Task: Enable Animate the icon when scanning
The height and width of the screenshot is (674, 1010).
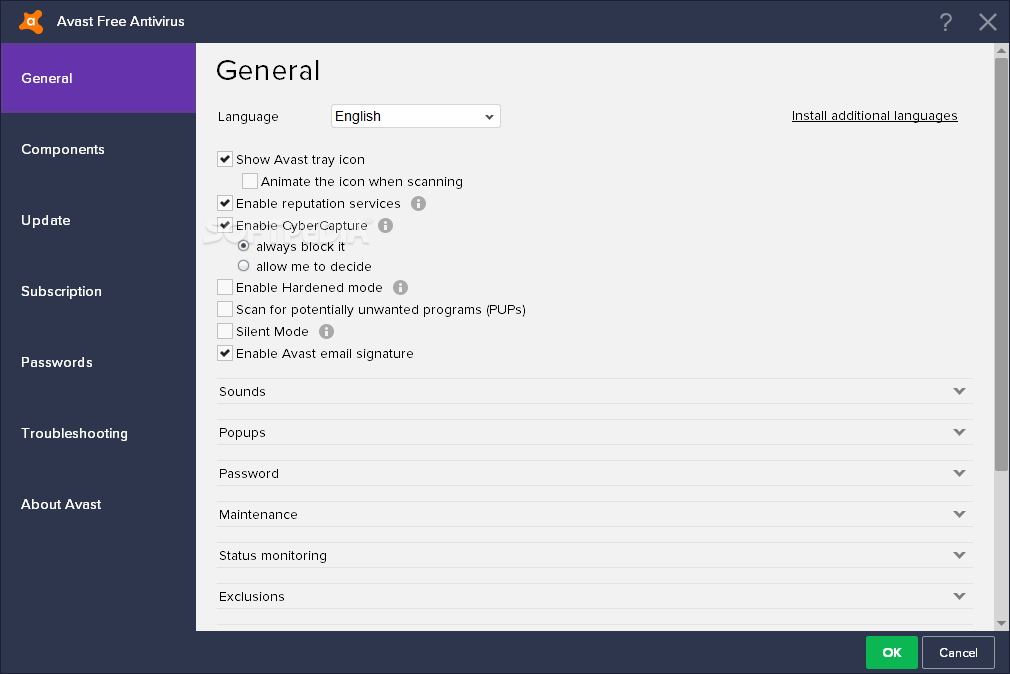Action: [x=250, y=181]
